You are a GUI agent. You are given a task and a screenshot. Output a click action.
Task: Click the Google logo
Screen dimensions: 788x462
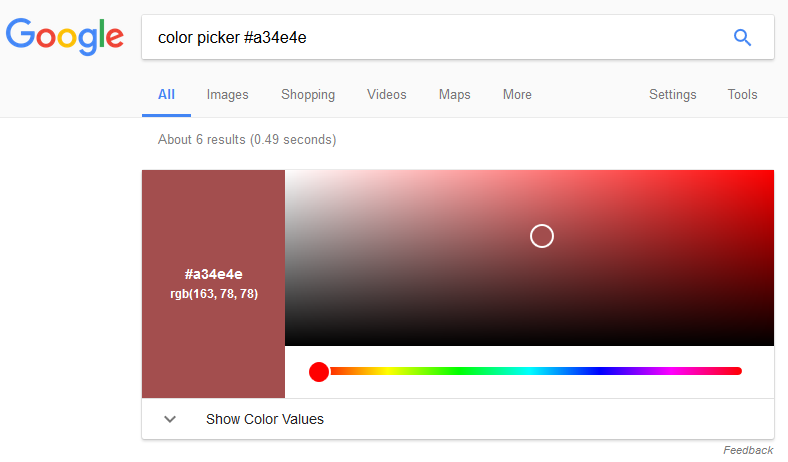pos(65,37)
